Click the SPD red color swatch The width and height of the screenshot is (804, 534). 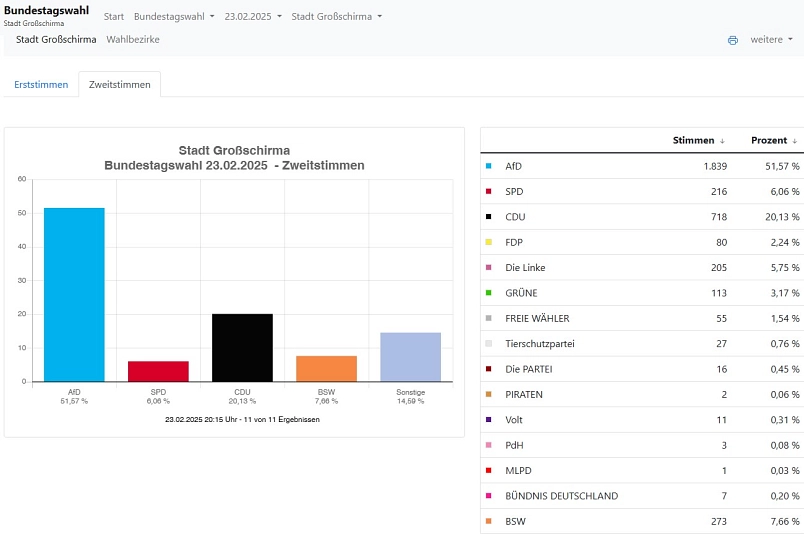pyautogui.click(x=489, y=191)
